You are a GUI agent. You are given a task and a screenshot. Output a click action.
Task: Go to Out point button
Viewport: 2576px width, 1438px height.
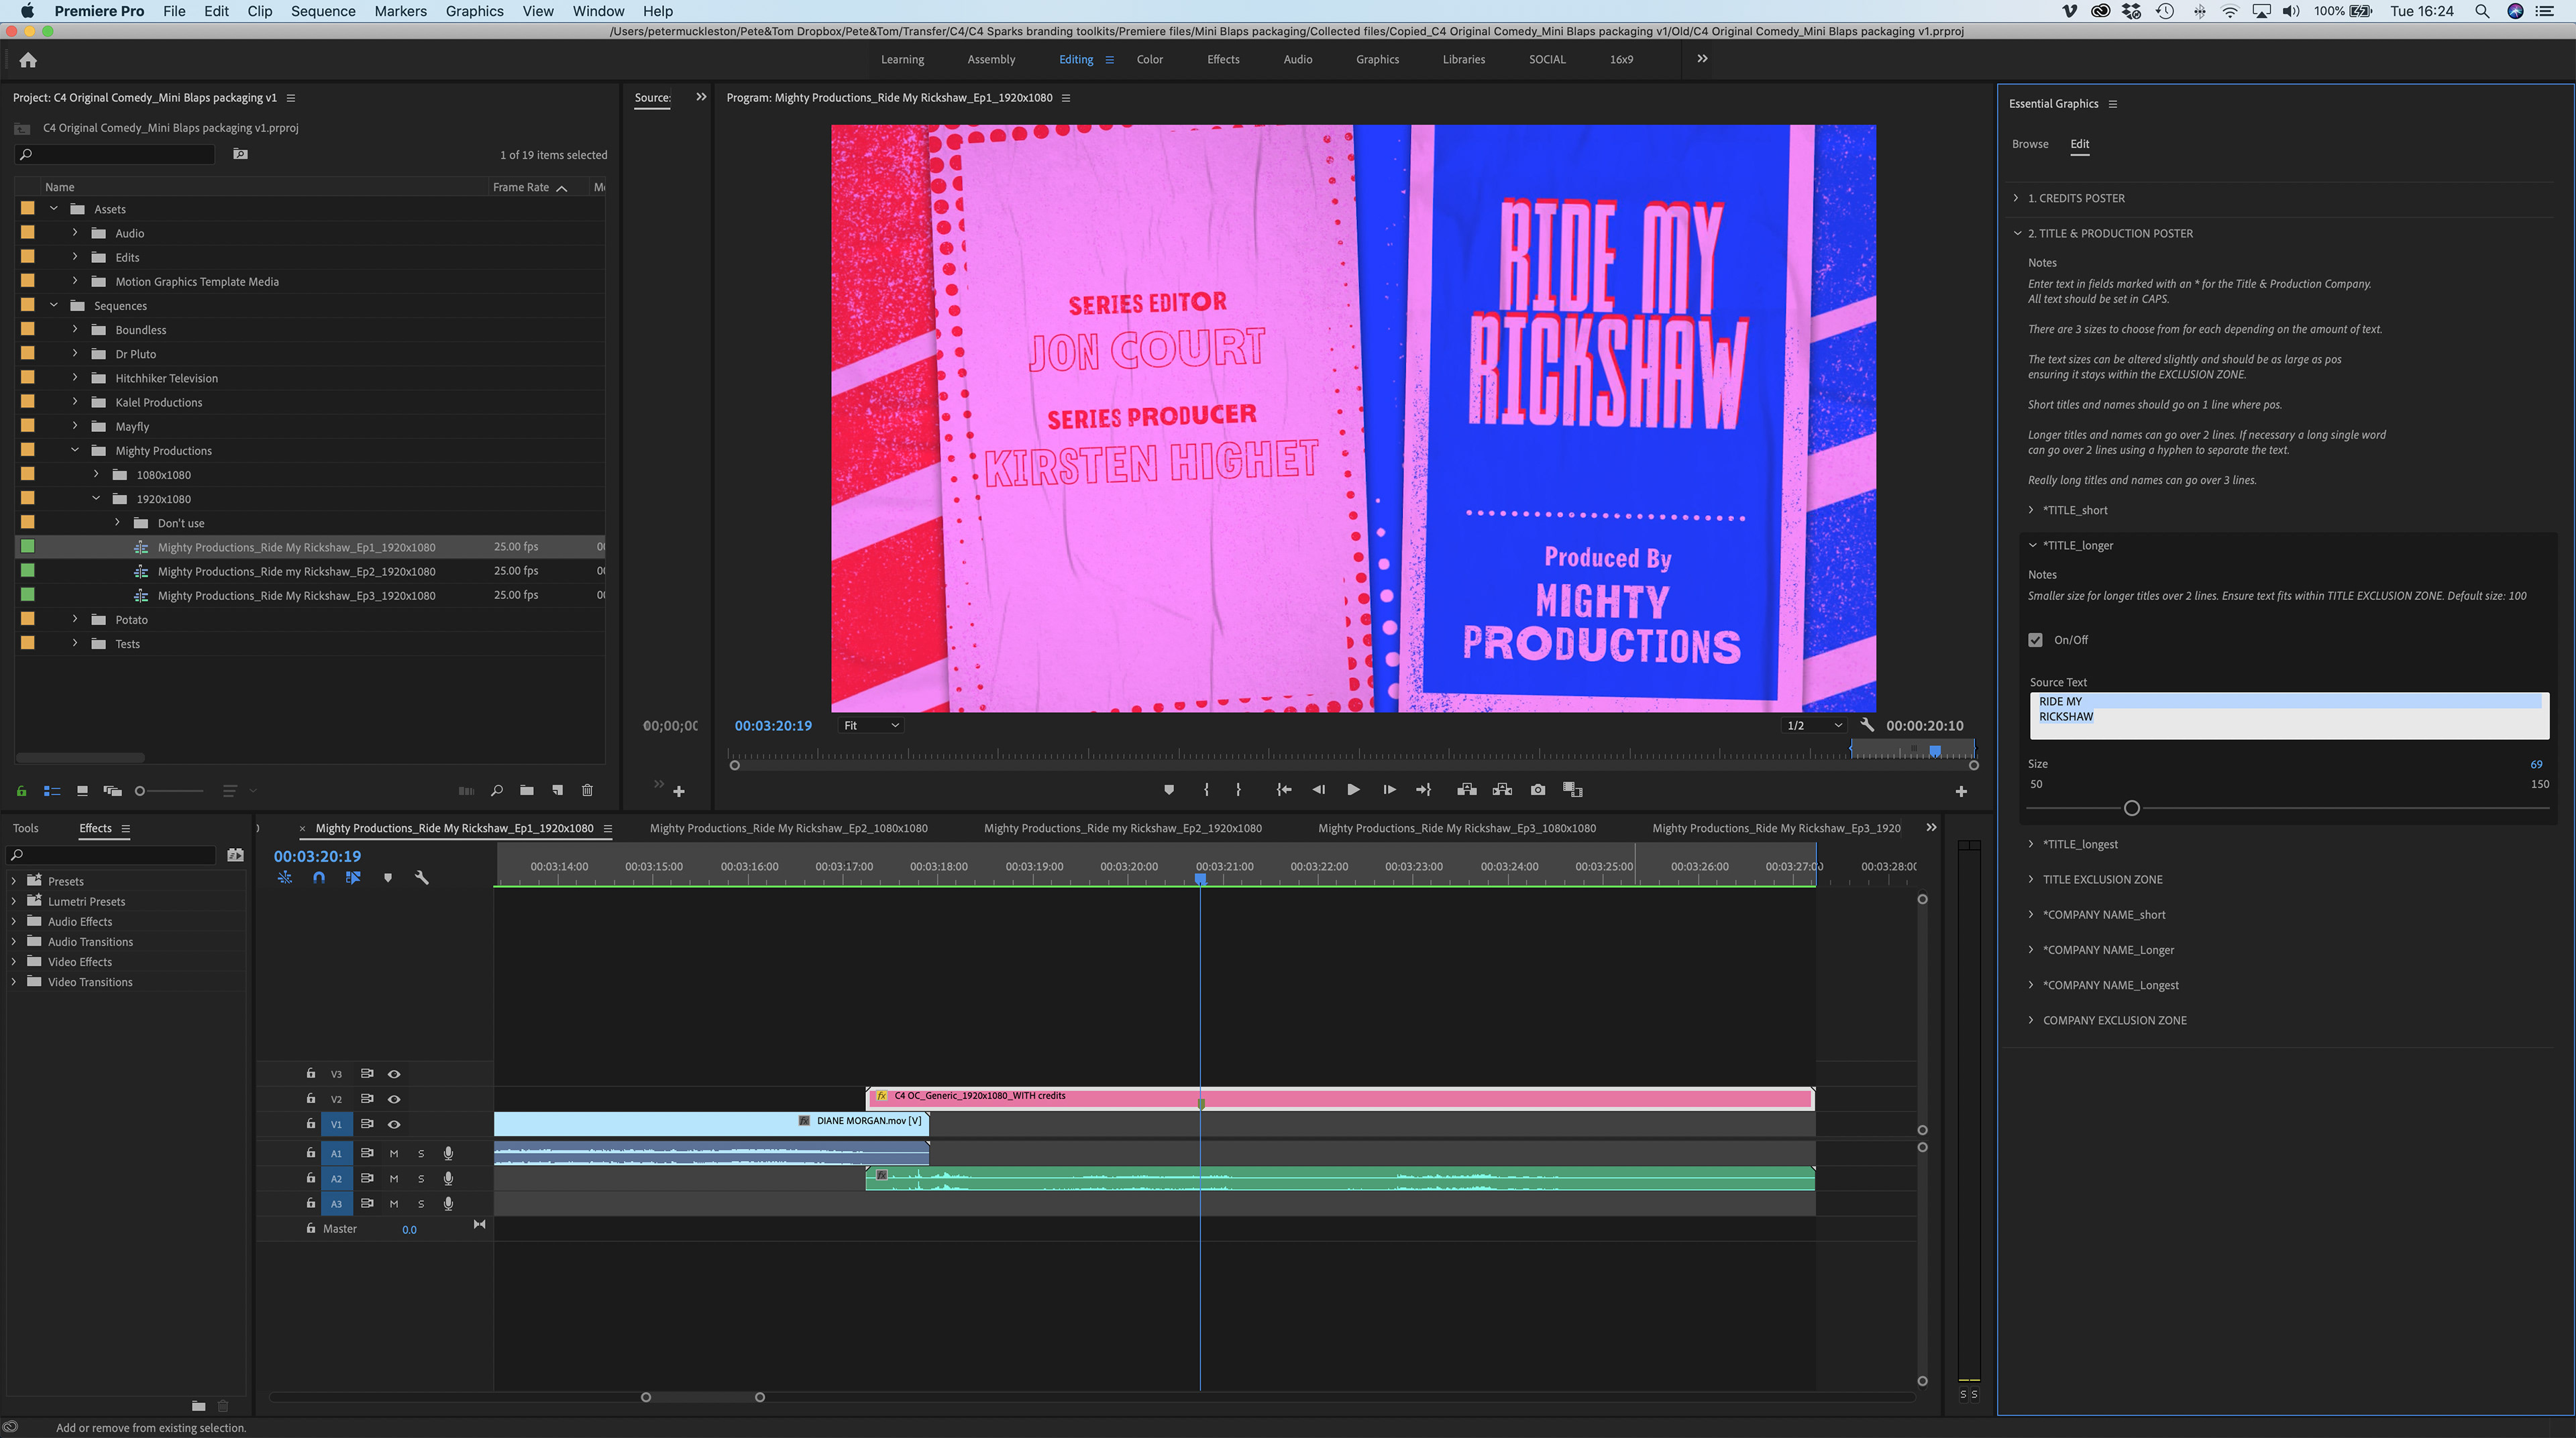1424,790
